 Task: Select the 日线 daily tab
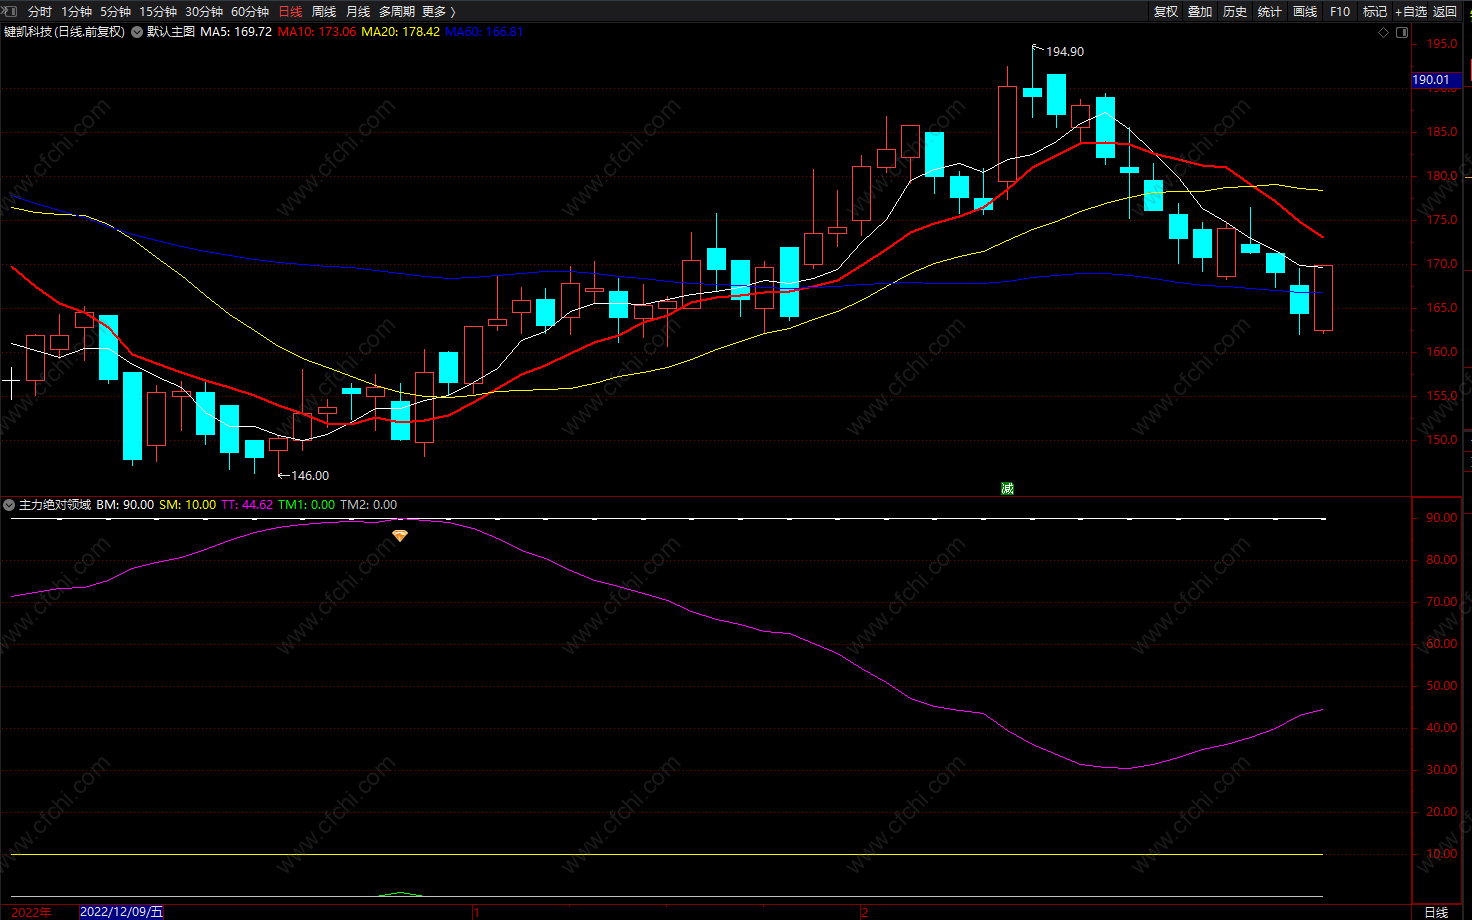290,12
